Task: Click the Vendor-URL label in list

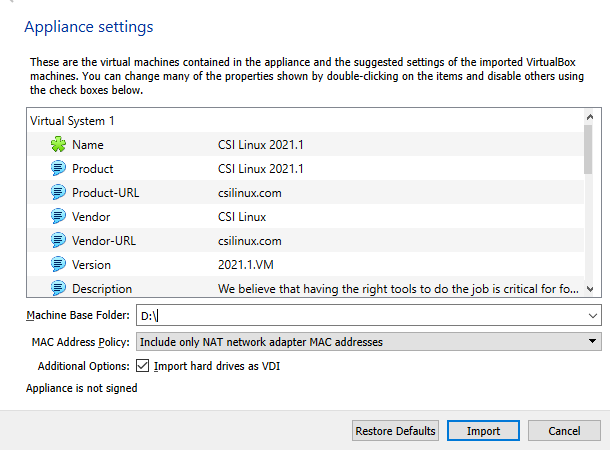Action: point(104,241)
